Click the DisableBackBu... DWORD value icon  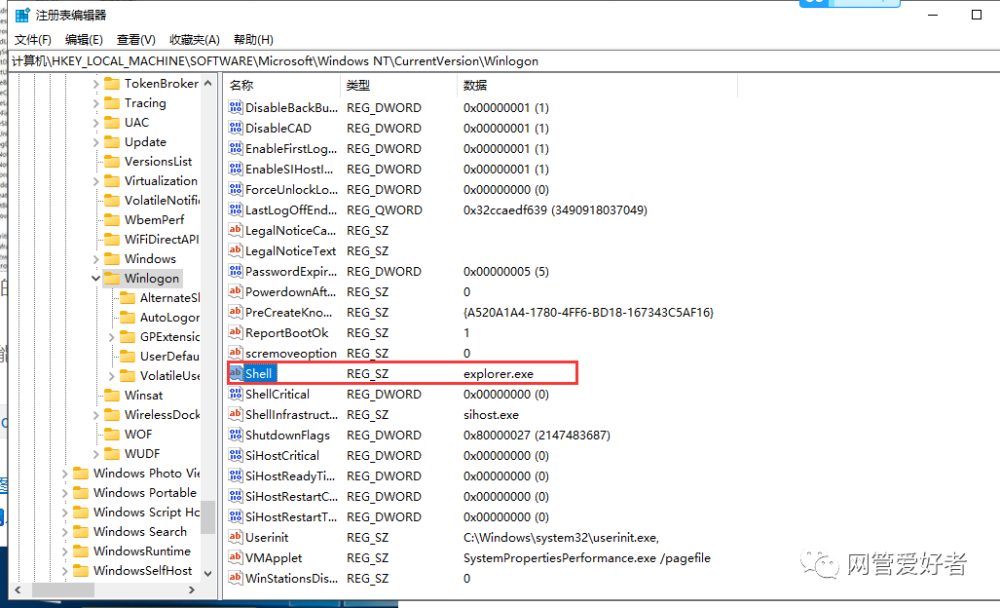pyautogui.click(x=235, y=107)
